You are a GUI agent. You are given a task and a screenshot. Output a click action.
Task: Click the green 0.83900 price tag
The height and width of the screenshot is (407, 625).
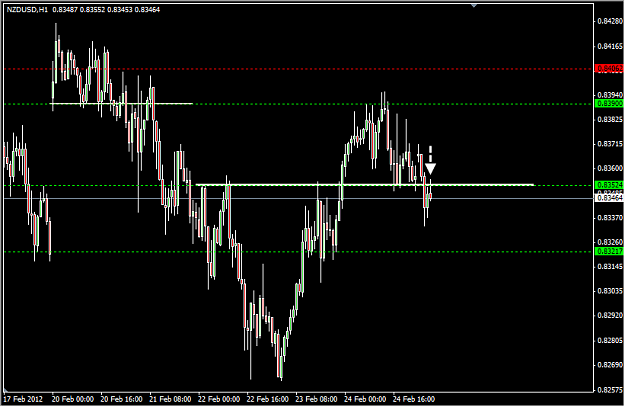point(609,104)
